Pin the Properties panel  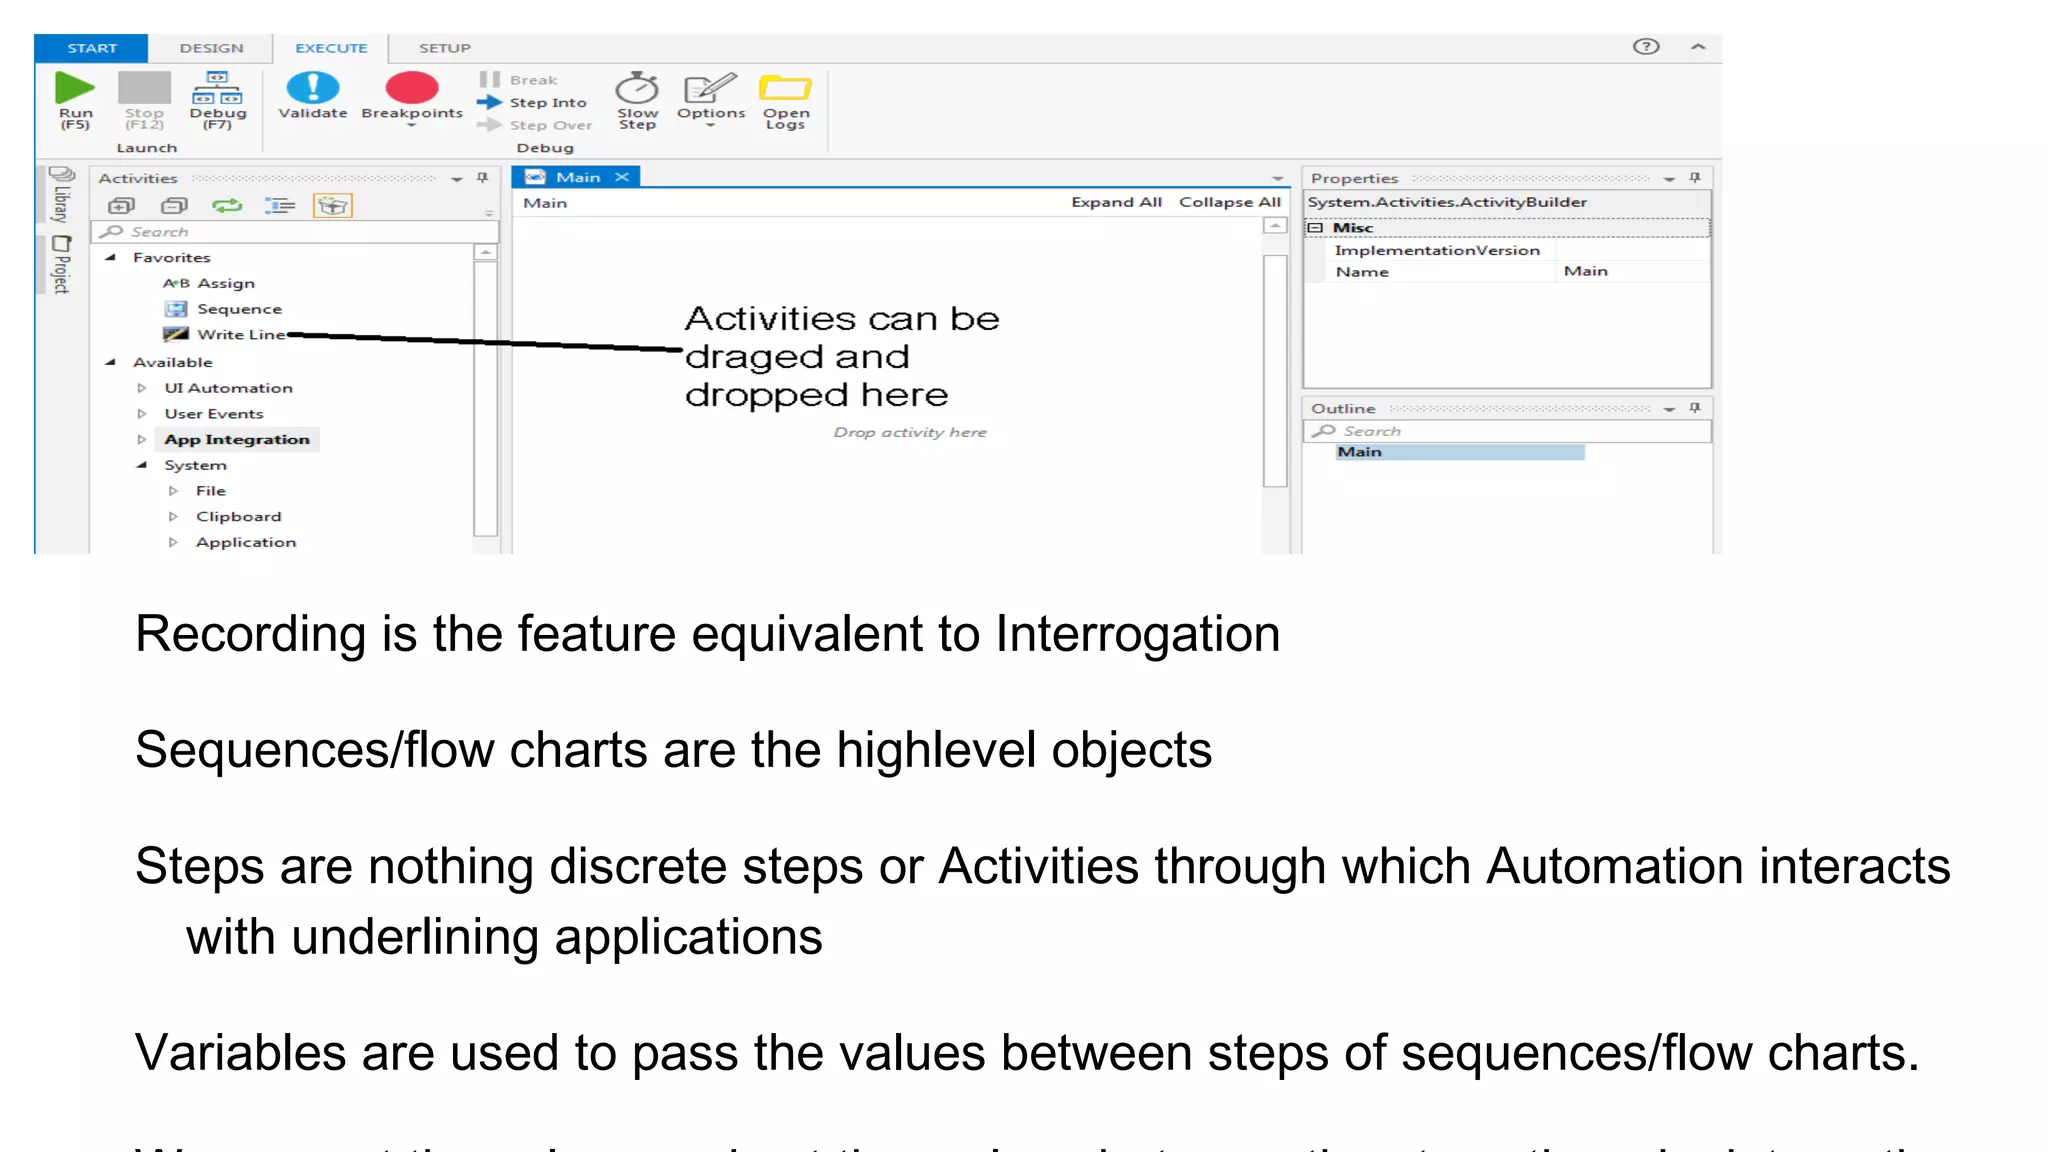coord(1695,178)
